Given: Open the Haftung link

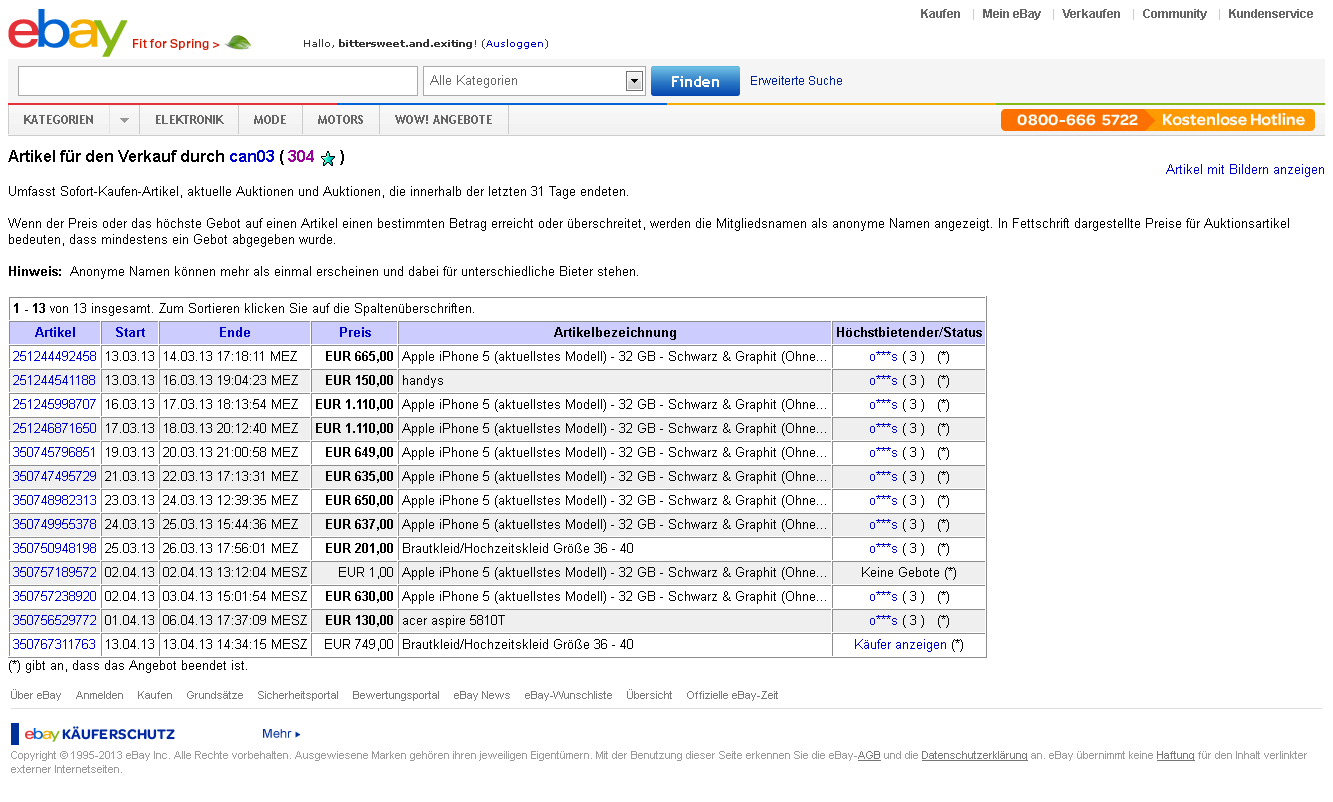Looking at the screenshot, I should click(1175, 756).
